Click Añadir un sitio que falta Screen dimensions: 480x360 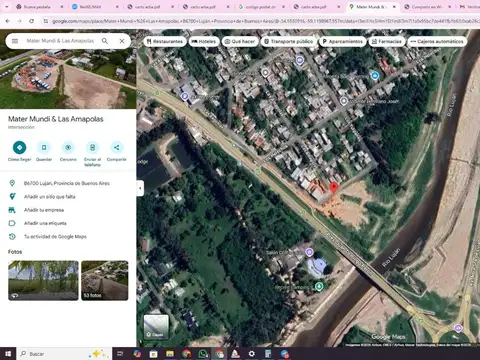tap(68, 197)
